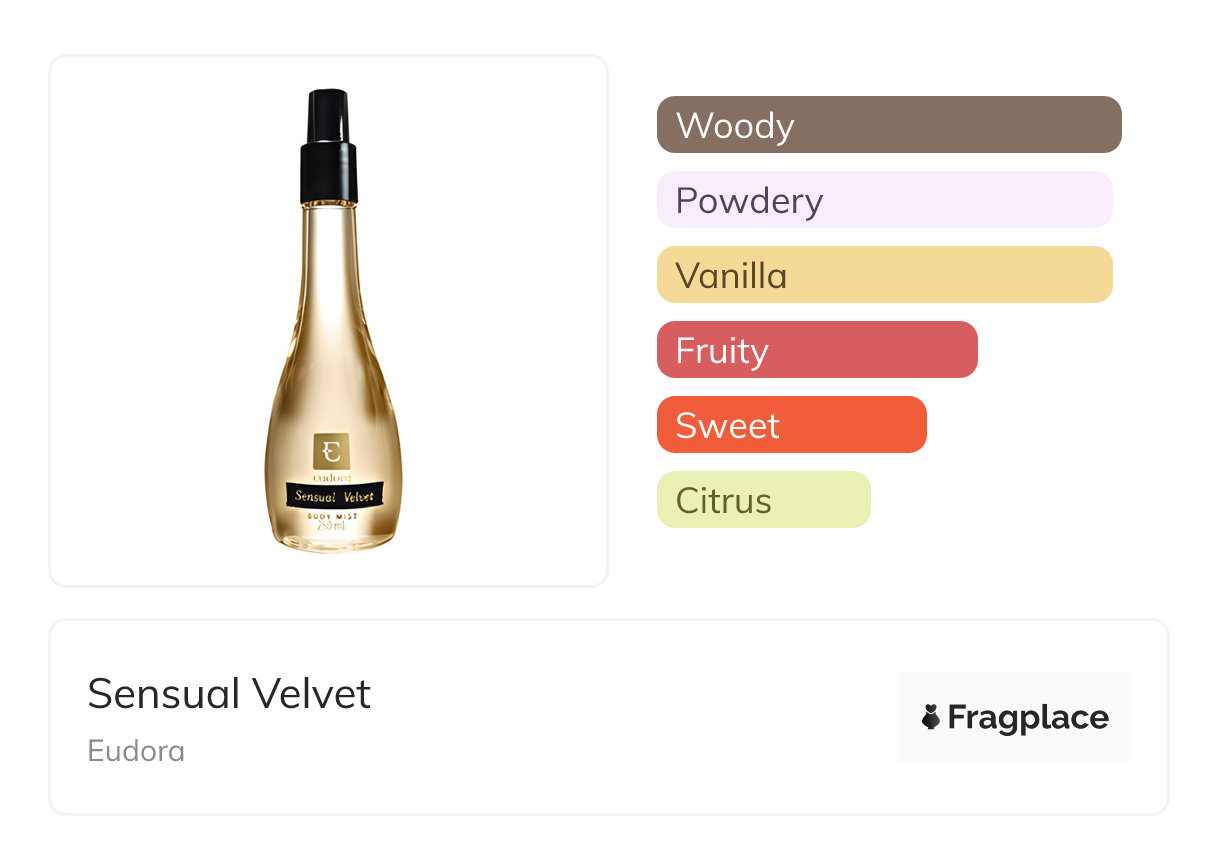Select the yellow Vanilla accord bar

[884, 275]
